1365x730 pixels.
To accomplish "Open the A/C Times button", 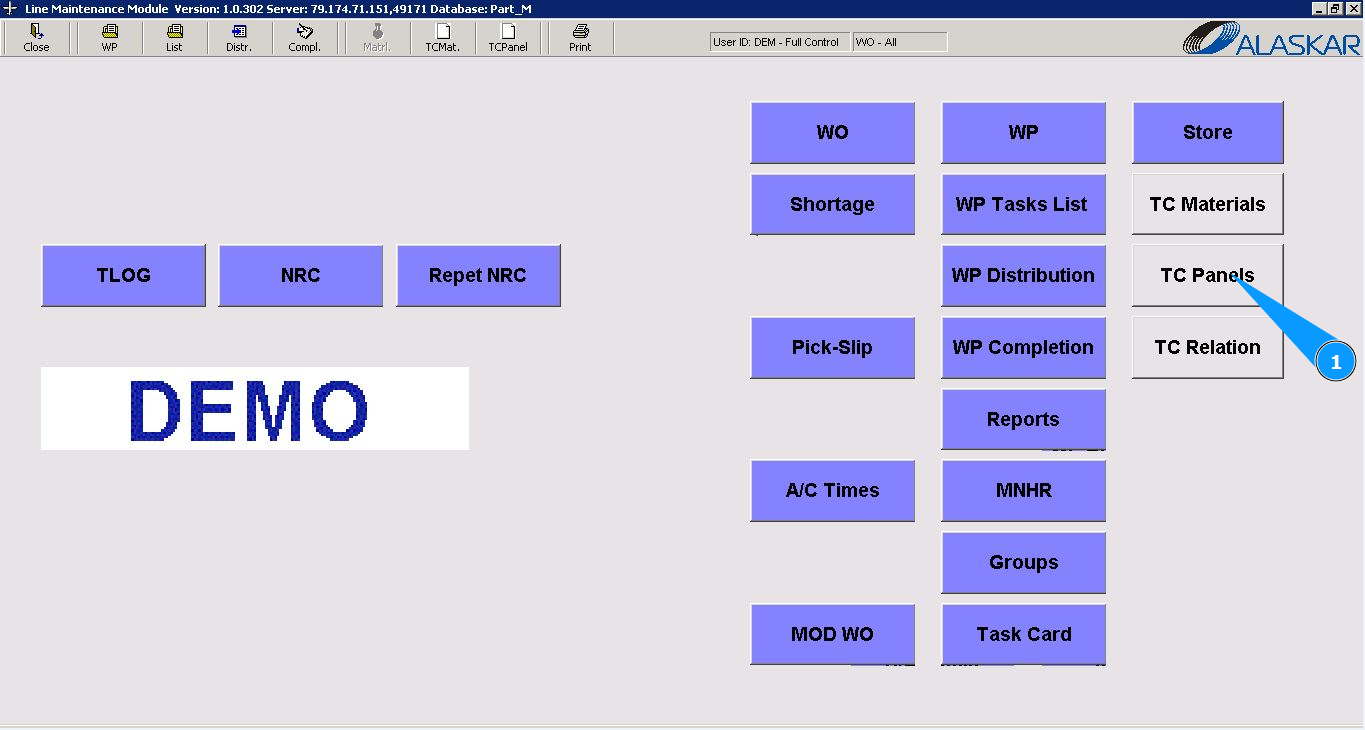I will point(832,490).
